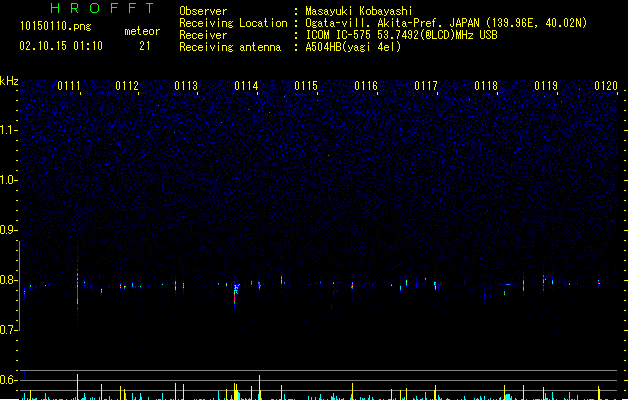
Task: Click time marker 0120
Action: 606,86
